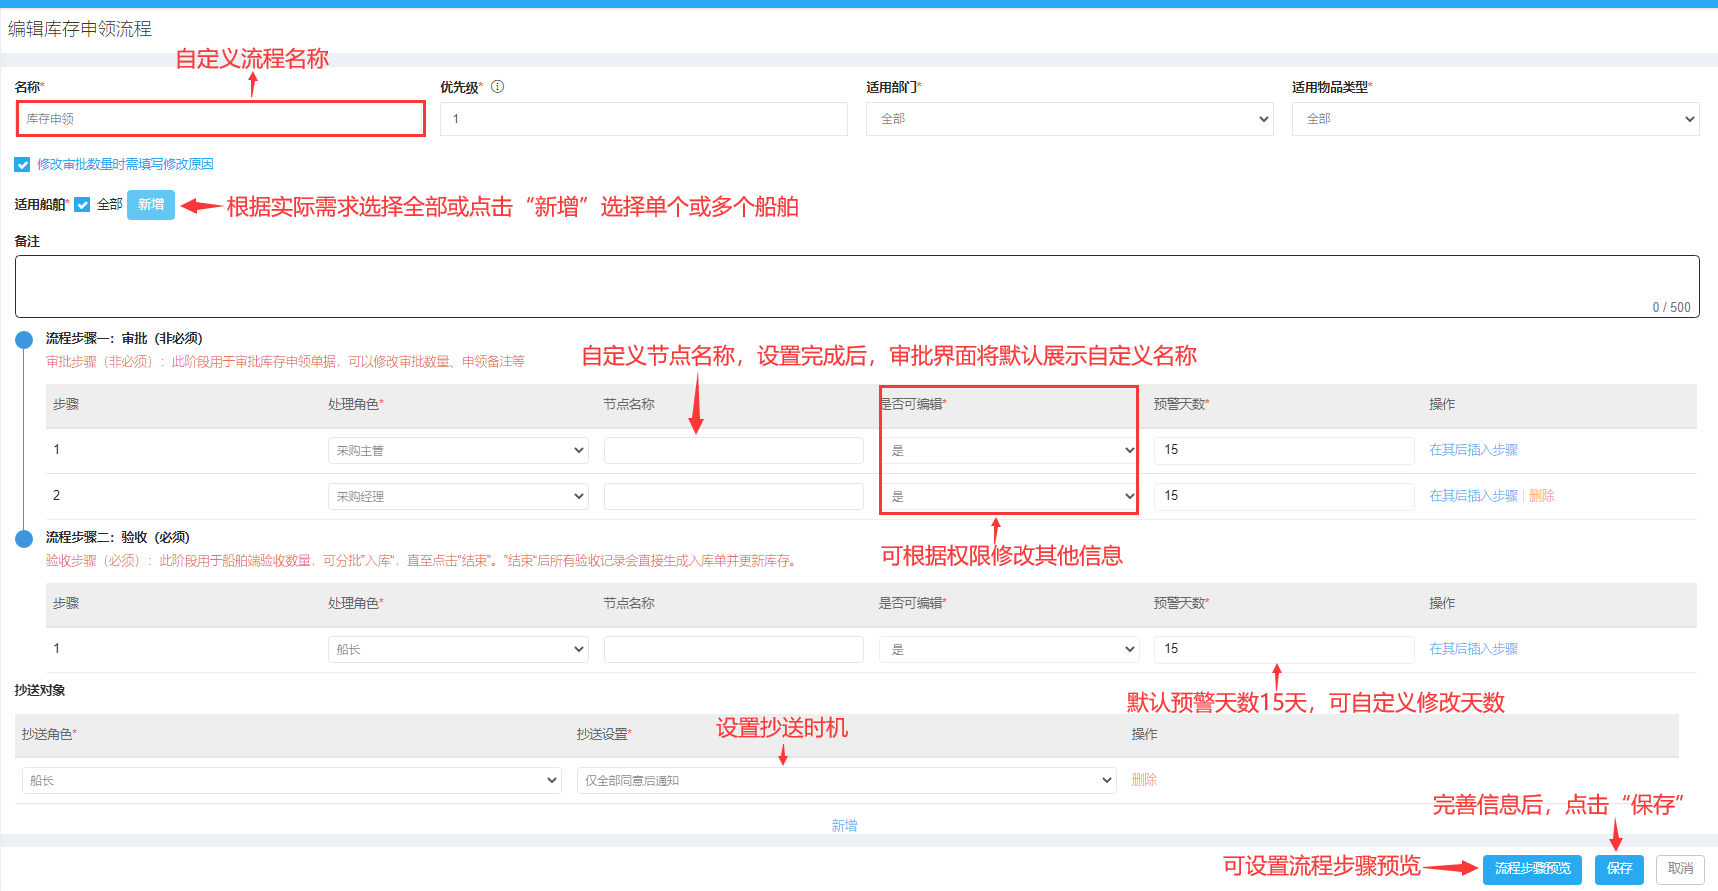Focus the 名称 input field
Image resolution: width=1718 pixels, height=891 pixels.
click(221, 119)
